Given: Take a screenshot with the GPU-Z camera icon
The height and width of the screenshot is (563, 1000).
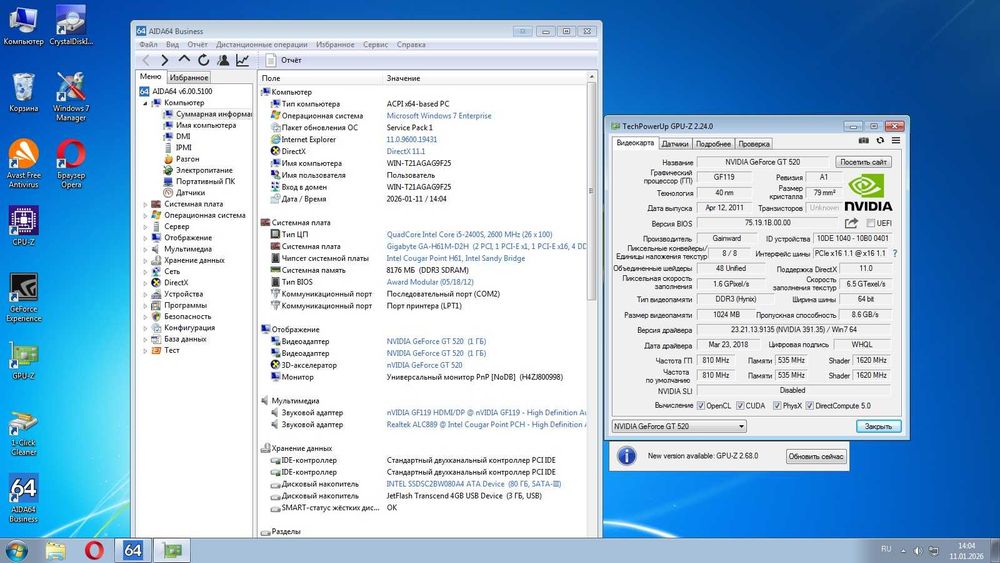Looking at the screenshot, I should (x=864, y=140).
